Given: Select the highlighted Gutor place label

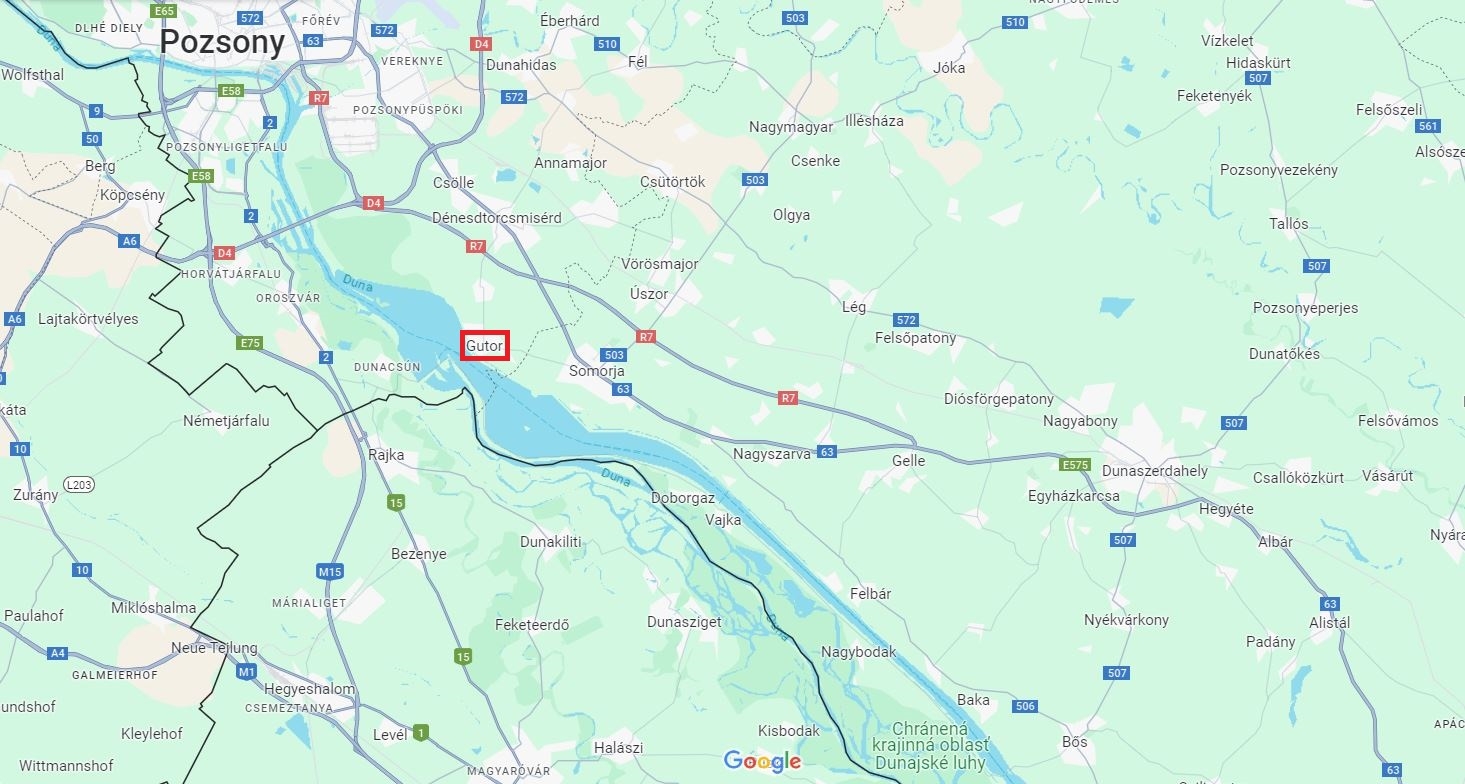Looking at the screenshot, I should point(485,346).
